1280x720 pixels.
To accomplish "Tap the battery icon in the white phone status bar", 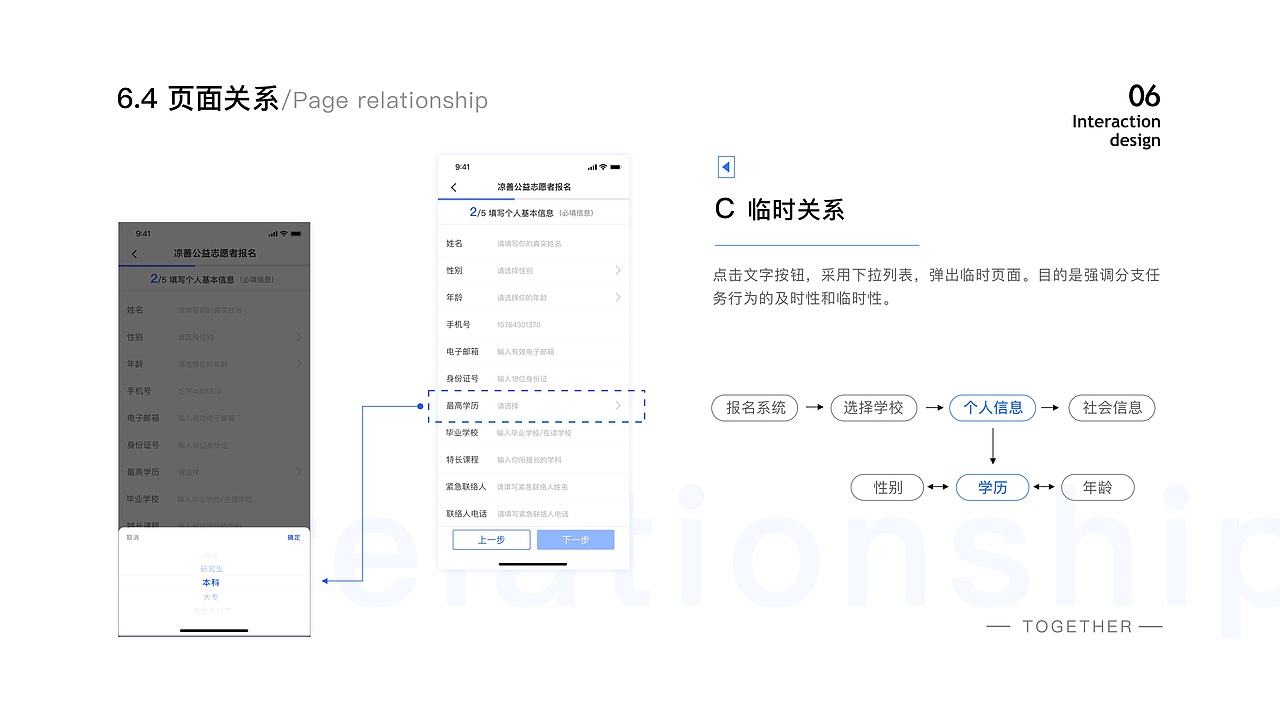I will point(616,167).
